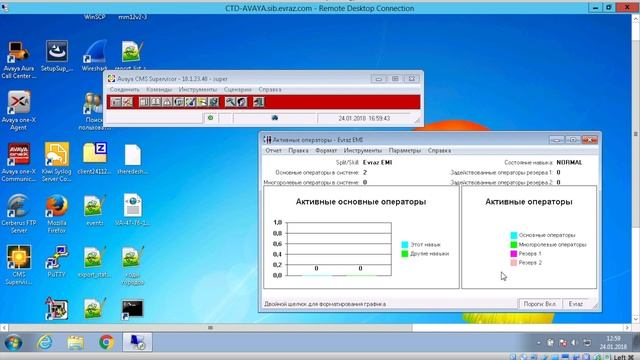The image size is (640, 360).
Task: Click the cyan Этот навык legend swatch
Action: [404, 244]
